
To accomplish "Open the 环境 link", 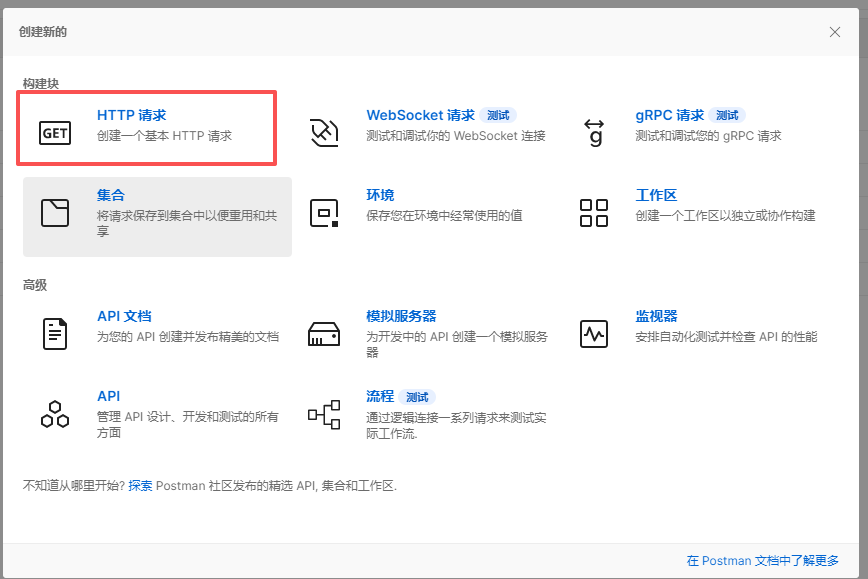I will tap(380, 195).
